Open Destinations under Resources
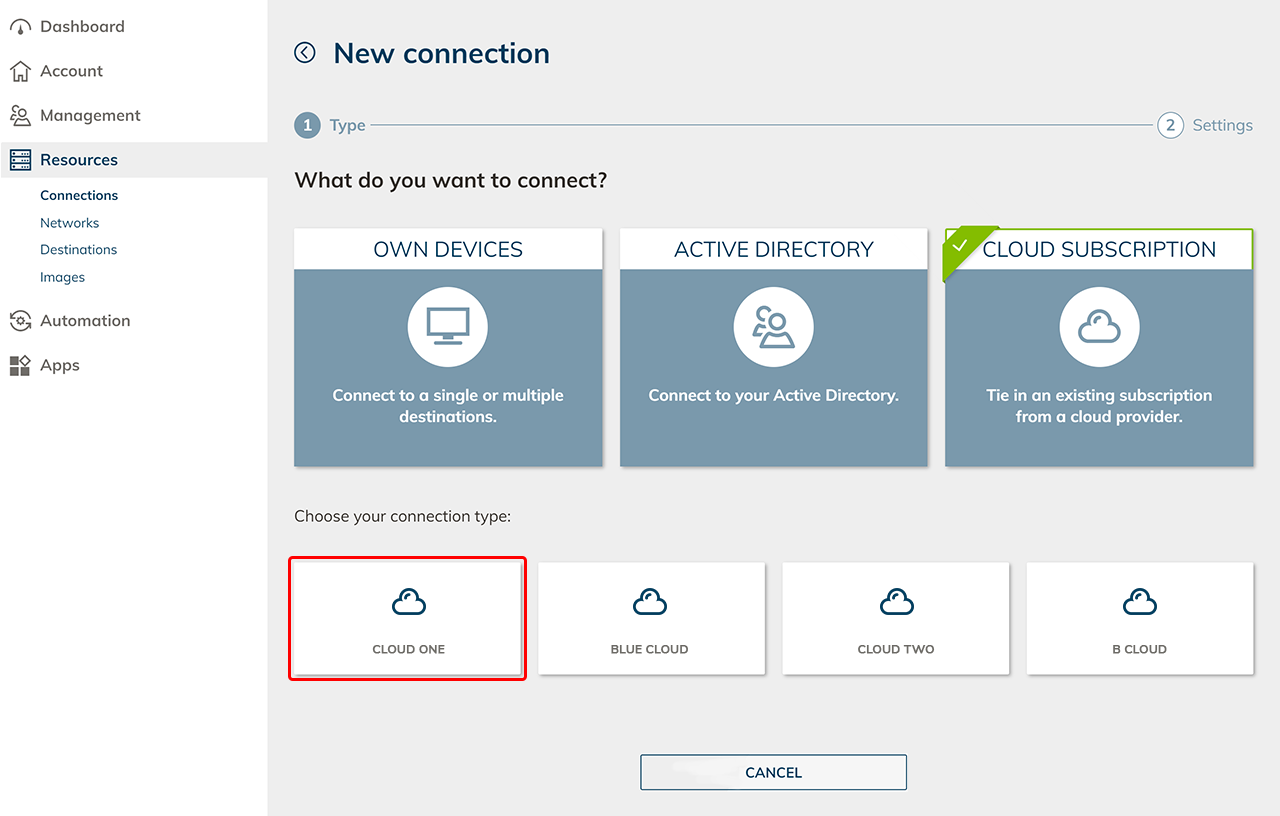Screen dimensions: 1280x816 [x=78, y=250]
